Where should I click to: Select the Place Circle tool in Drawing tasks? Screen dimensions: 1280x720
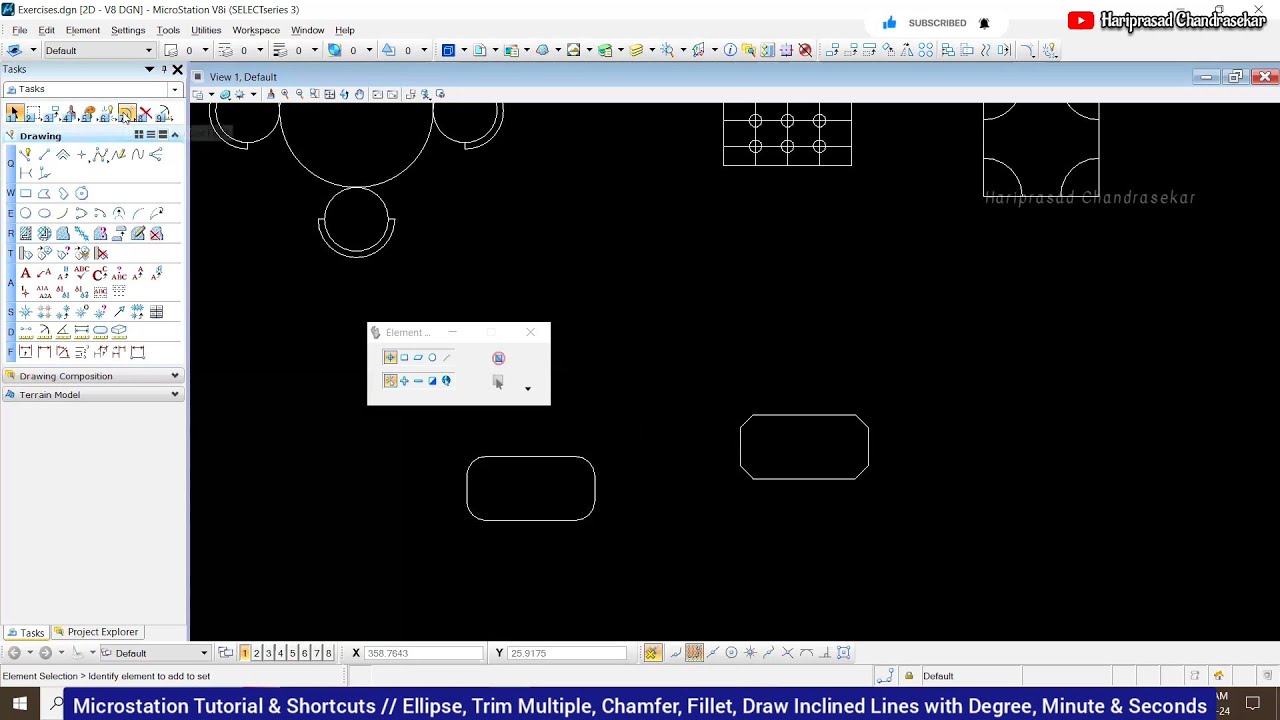click(x=26, y=213)
